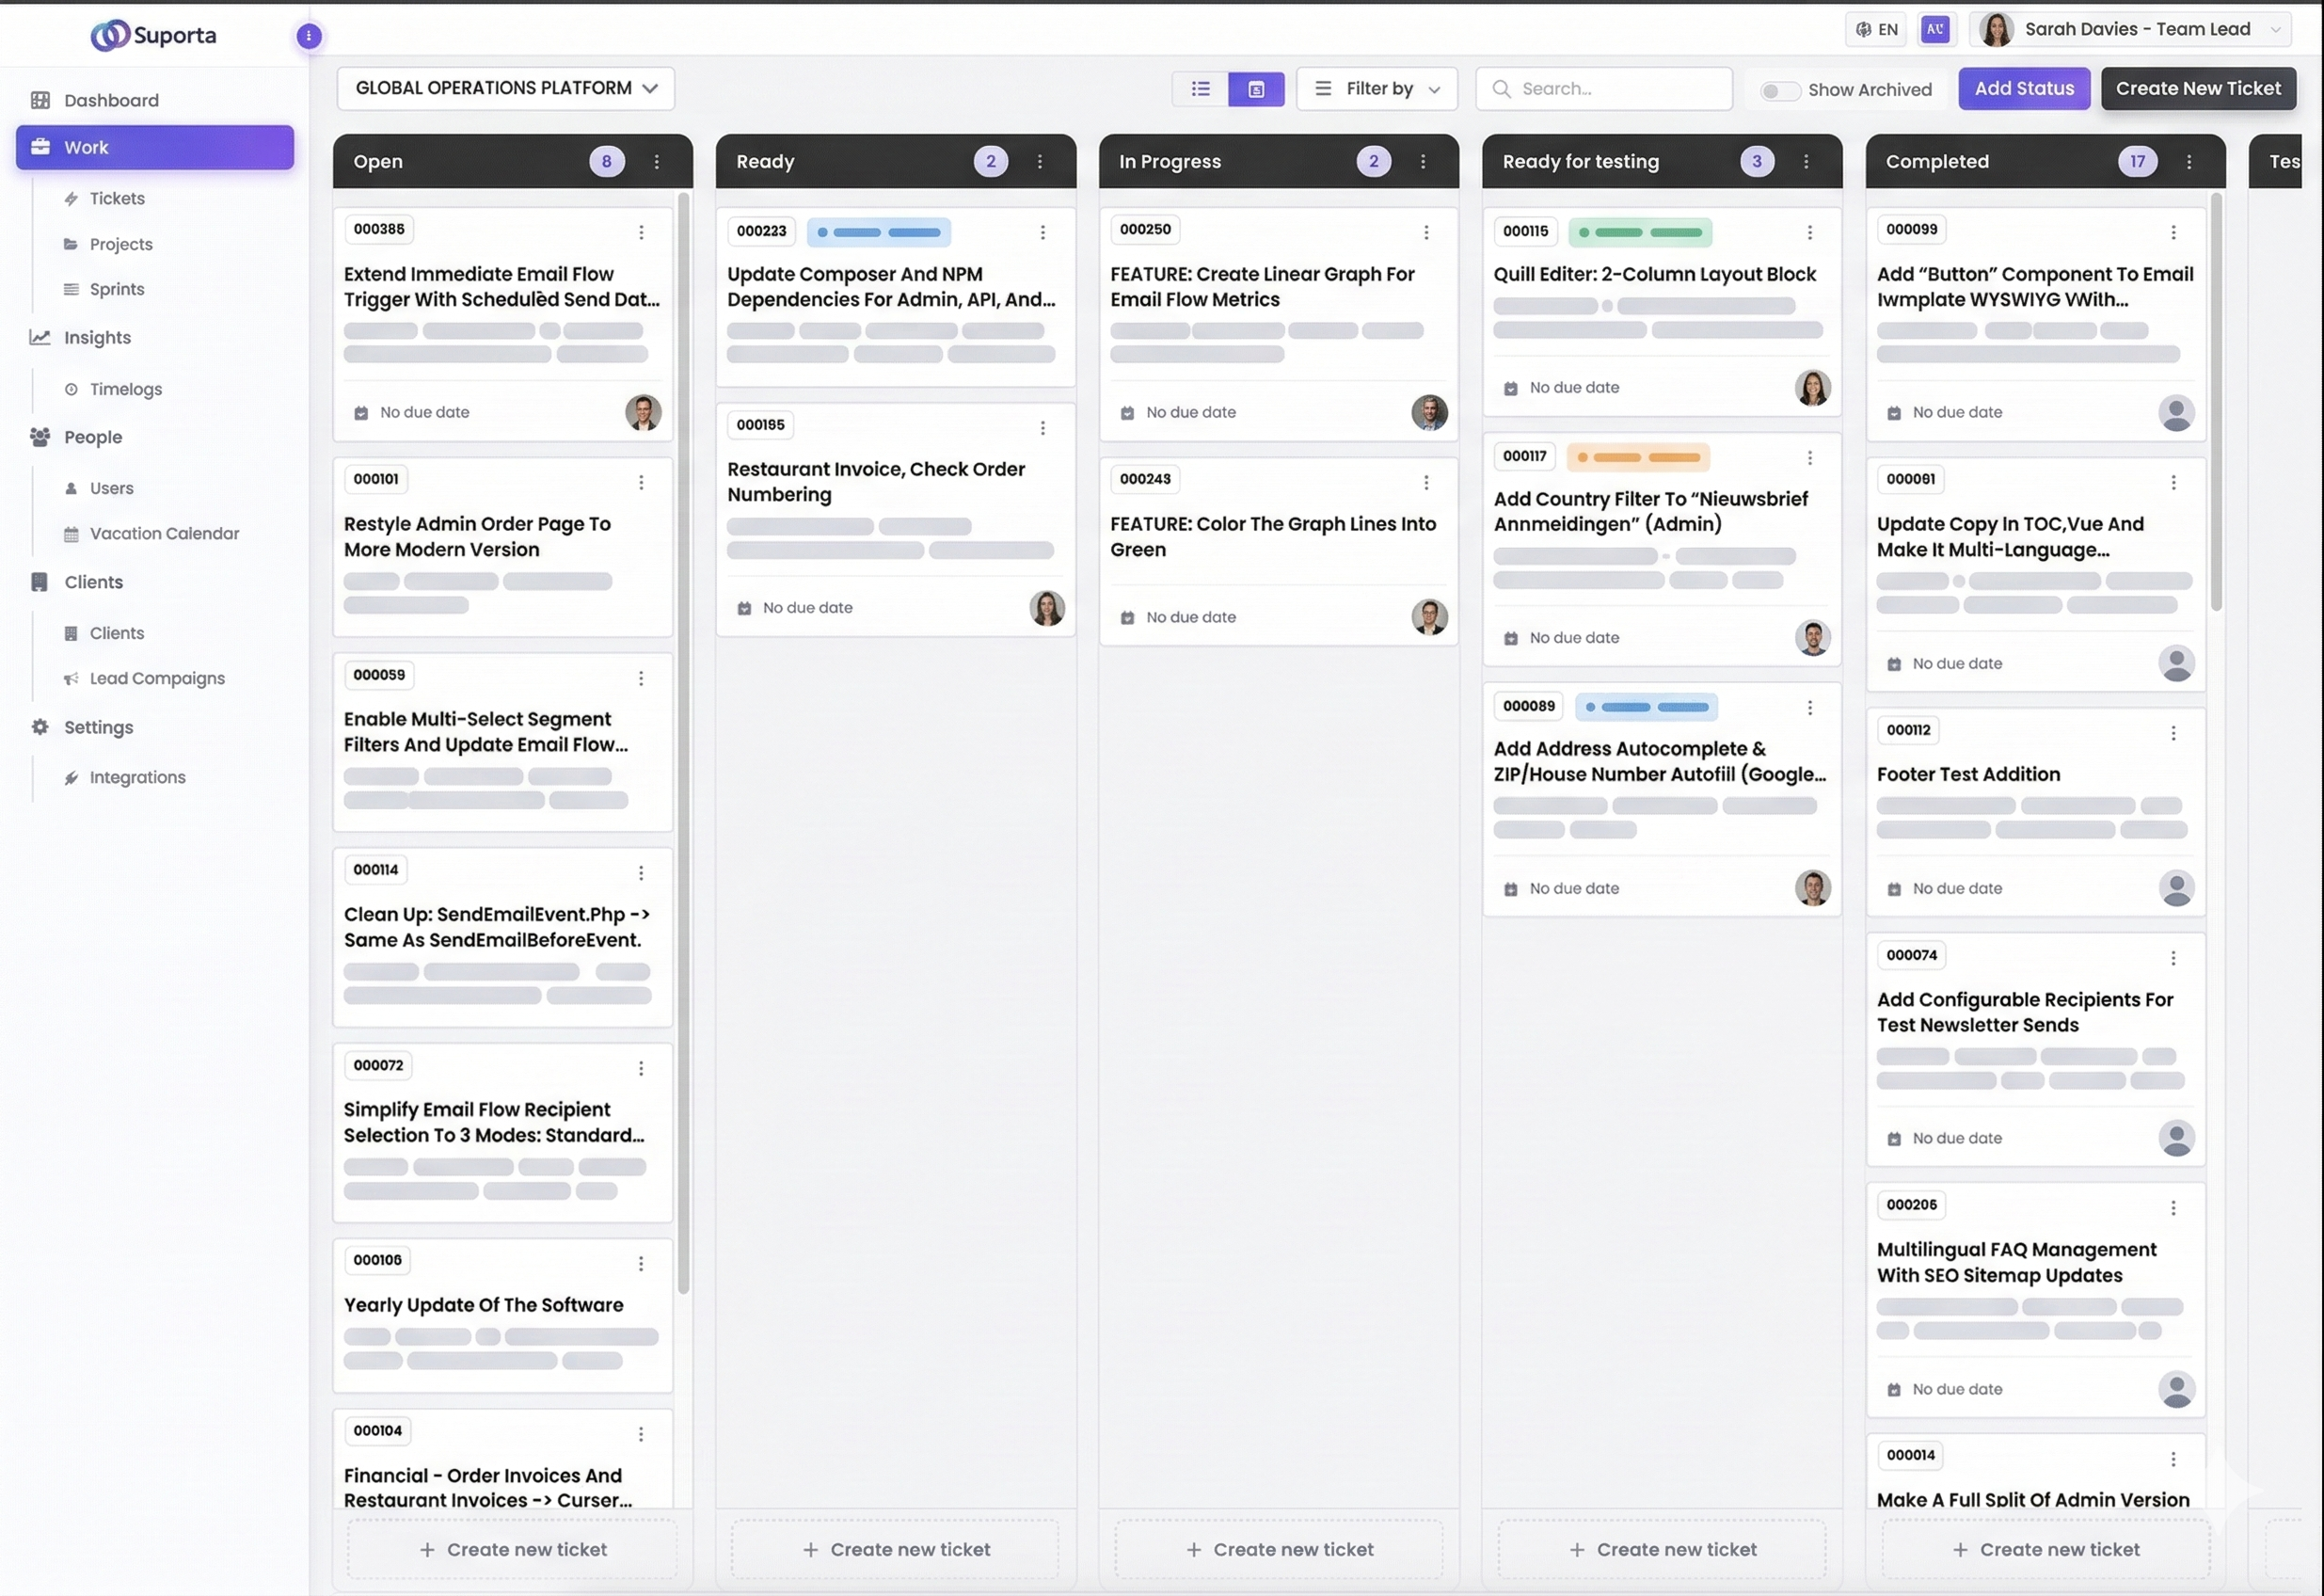The image size is (2324, 1596).
Task: Open Open column options menu
Action: tap(657, 161)
